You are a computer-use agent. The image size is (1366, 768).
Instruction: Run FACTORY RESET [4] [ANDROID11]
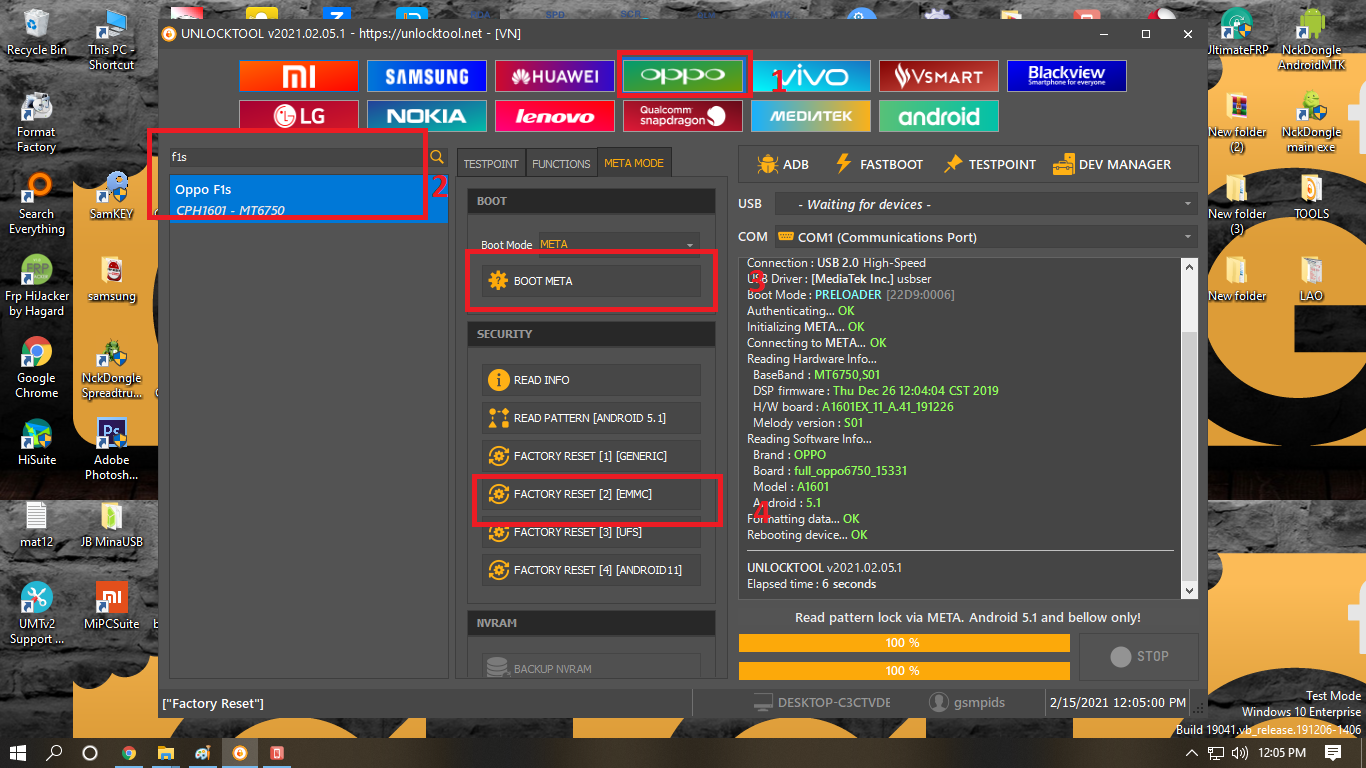click(x=591, y=570)
